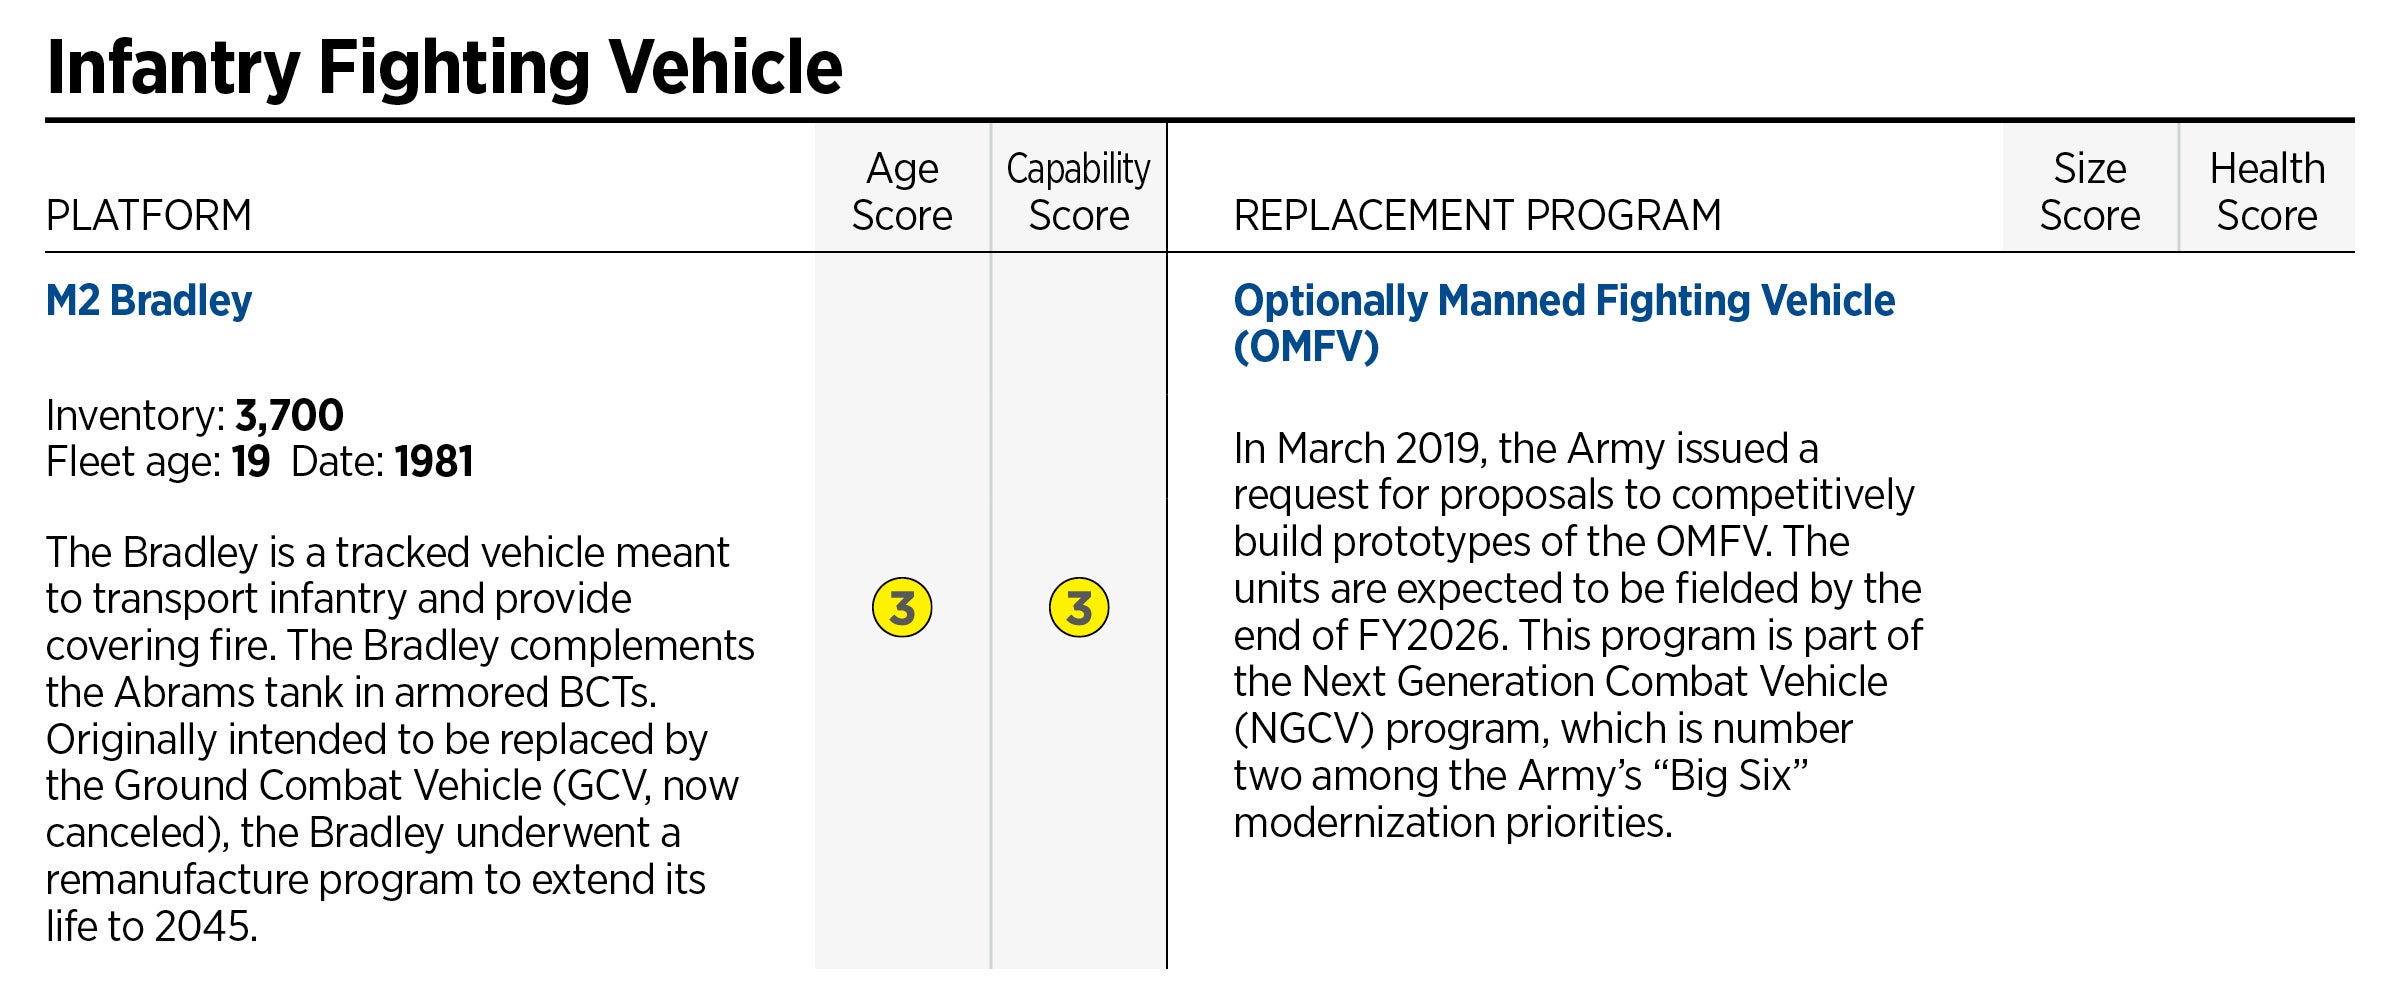Screen dimensions: 2400x997
Task: Select the Age Score column header
Action: click(902, 191)
